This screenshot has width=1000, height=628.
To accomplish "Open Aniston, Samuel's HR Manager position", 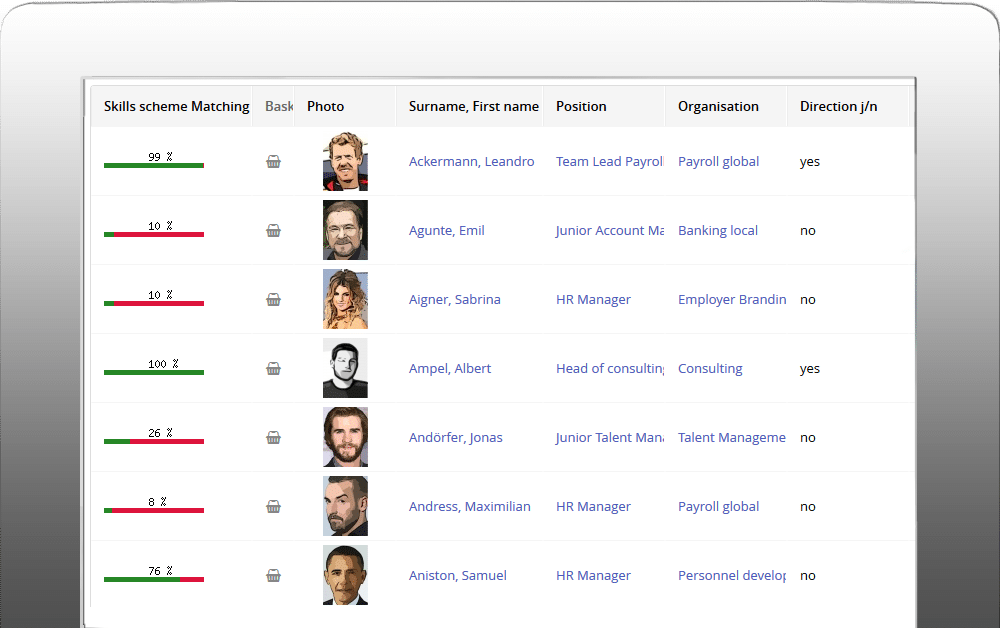I will click(593, 576).
